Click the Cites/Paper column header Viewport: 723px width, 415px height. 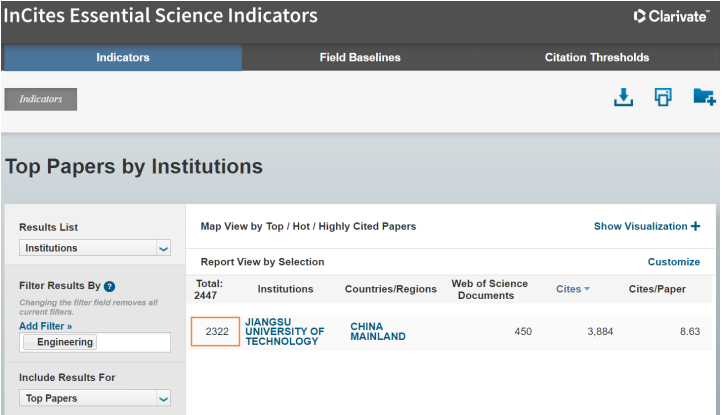point(657,289)
